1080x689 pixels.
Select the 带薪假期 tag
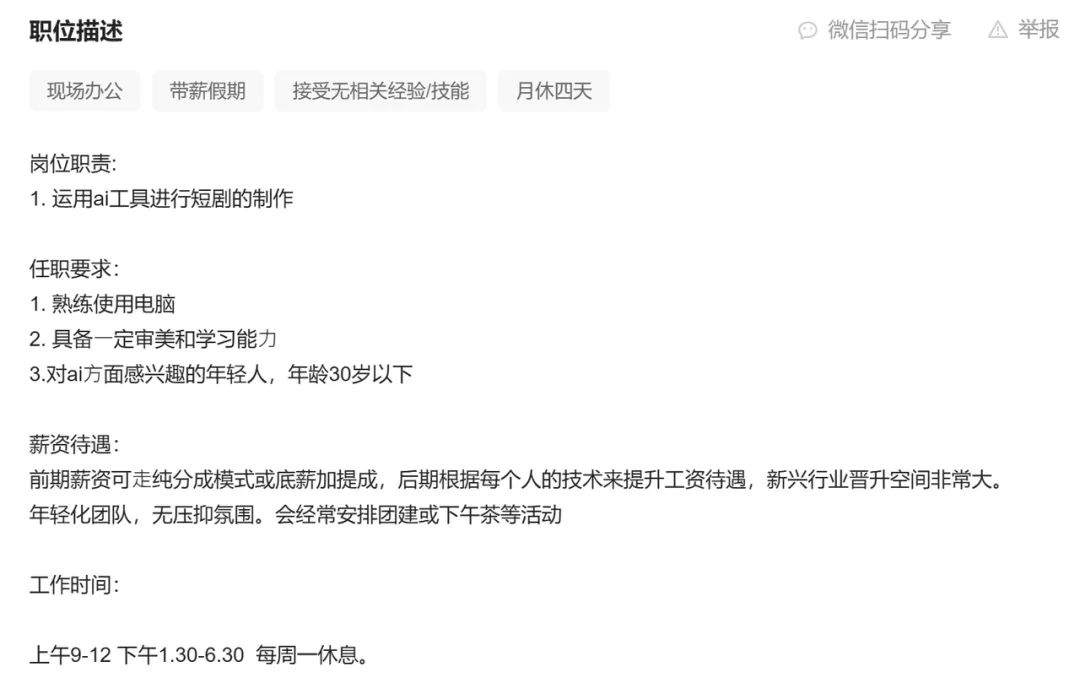[x=208, y=91]
